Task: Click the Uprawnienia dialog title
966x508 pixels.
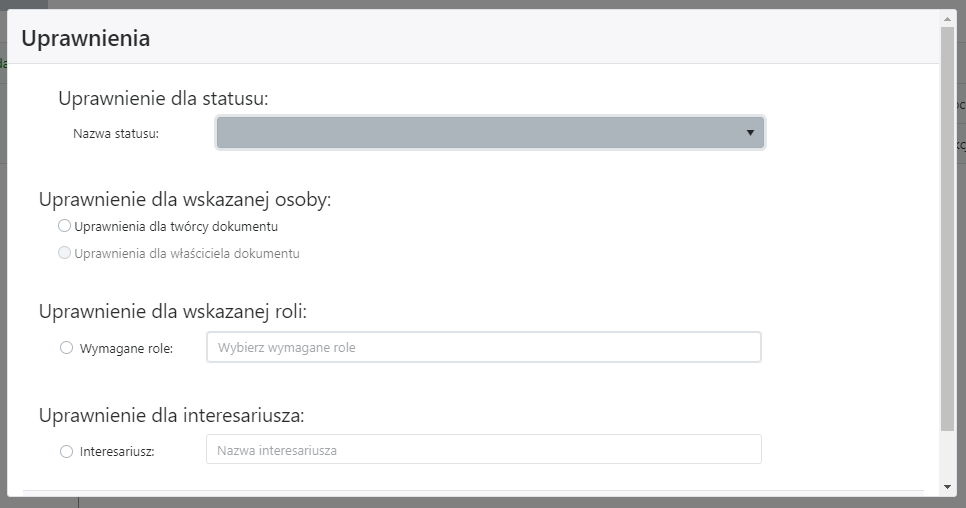Action: (x=86, y=38)
